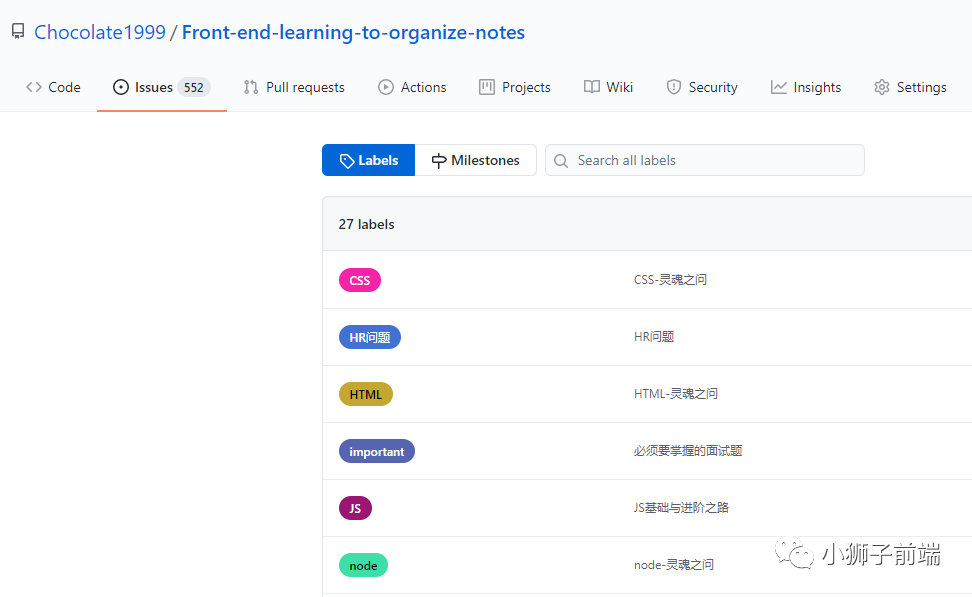Click the repository book icon beside Chocolate1999

tap(19, 32)
